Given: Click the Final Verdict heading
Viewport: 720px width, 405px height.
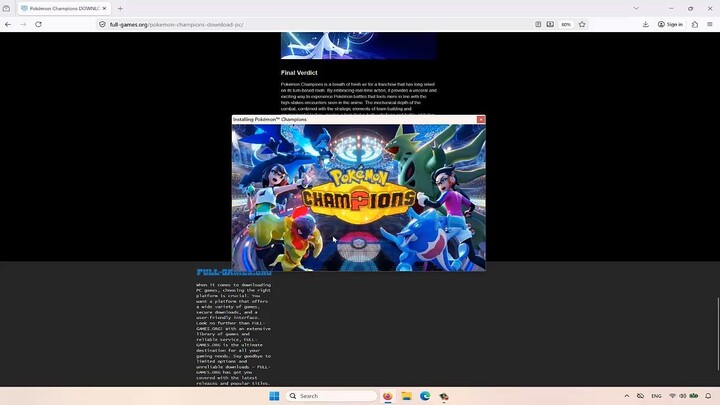Looking at the screenshot, I should click(x=299, y=73).
